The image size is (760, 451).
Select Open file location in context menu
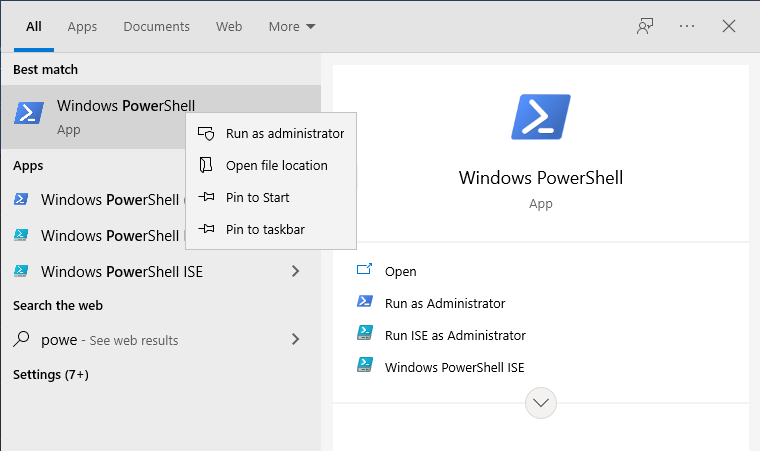276,165
